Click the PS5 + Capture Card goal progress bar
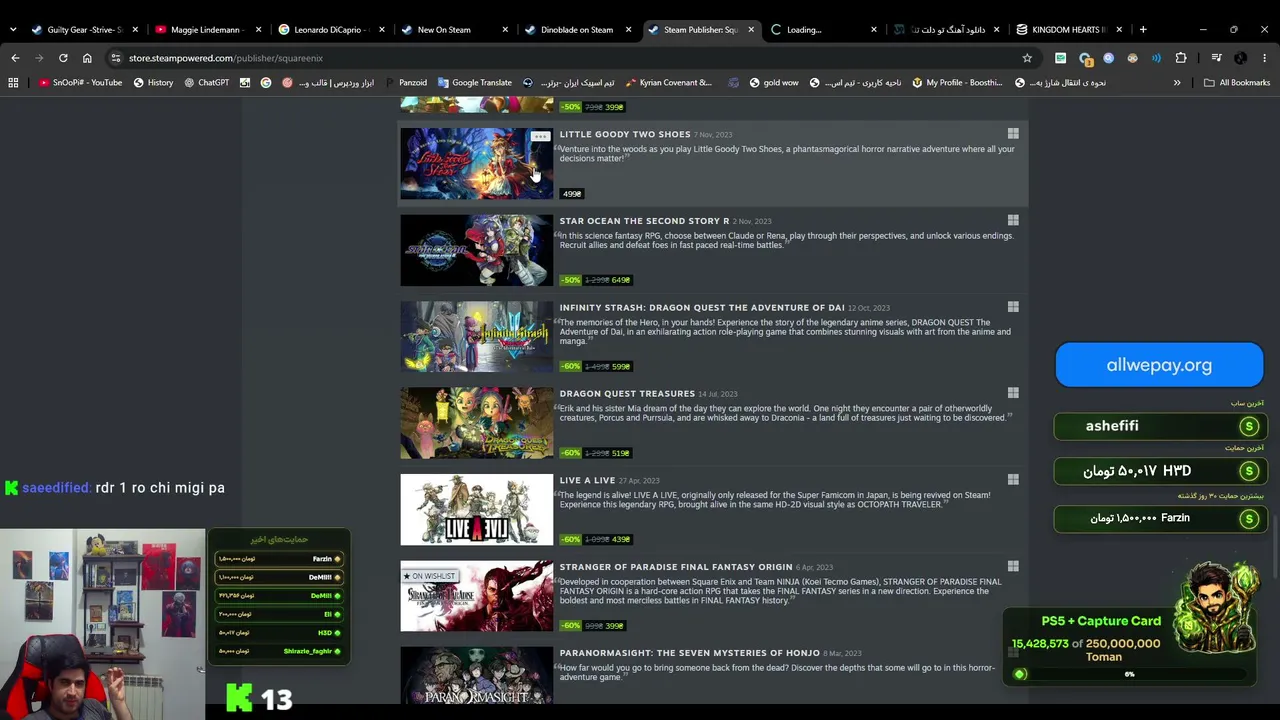 tap(1129, 674)
